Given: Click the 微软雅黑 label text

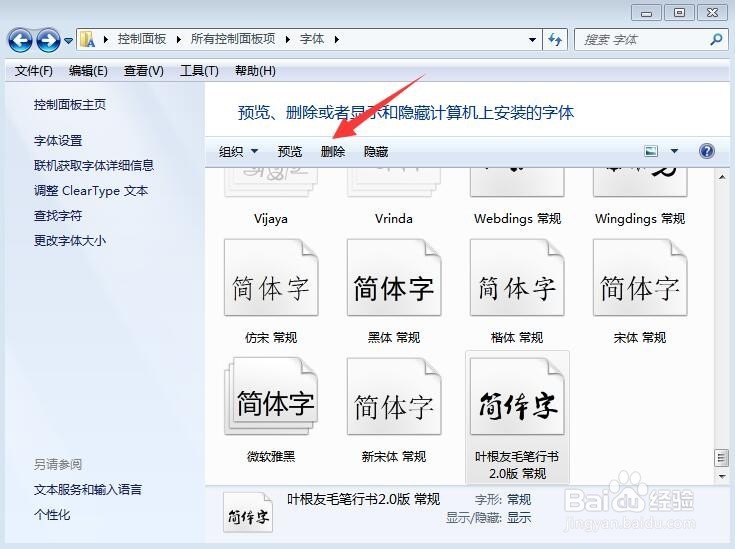Looking at the screenshot, I should (271, 456).
